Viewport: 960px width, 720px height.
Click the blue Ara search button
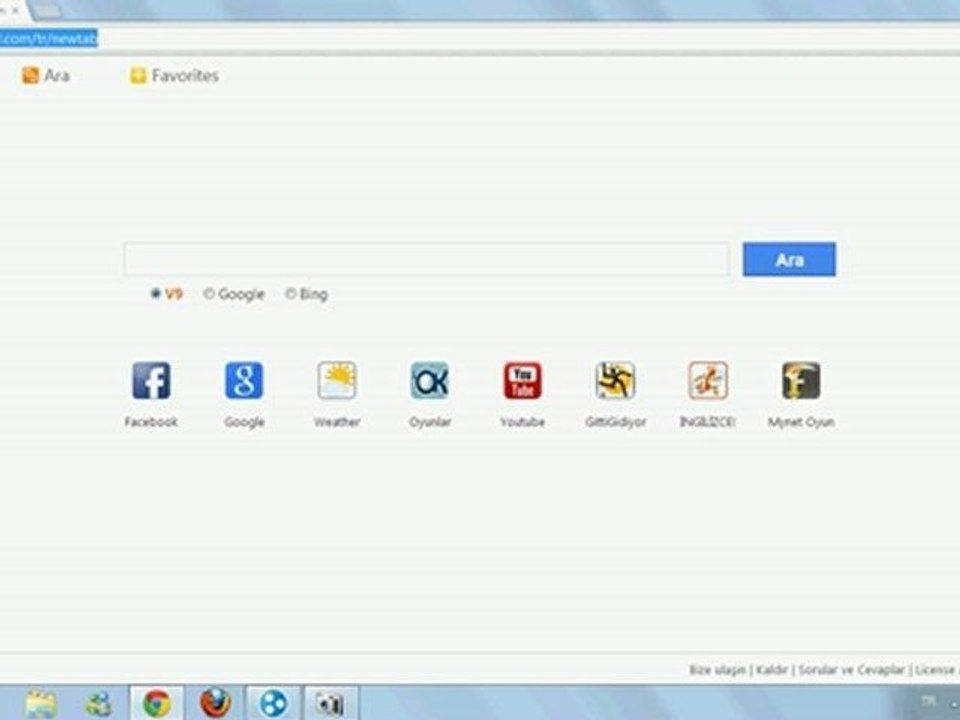coord(789,260)
